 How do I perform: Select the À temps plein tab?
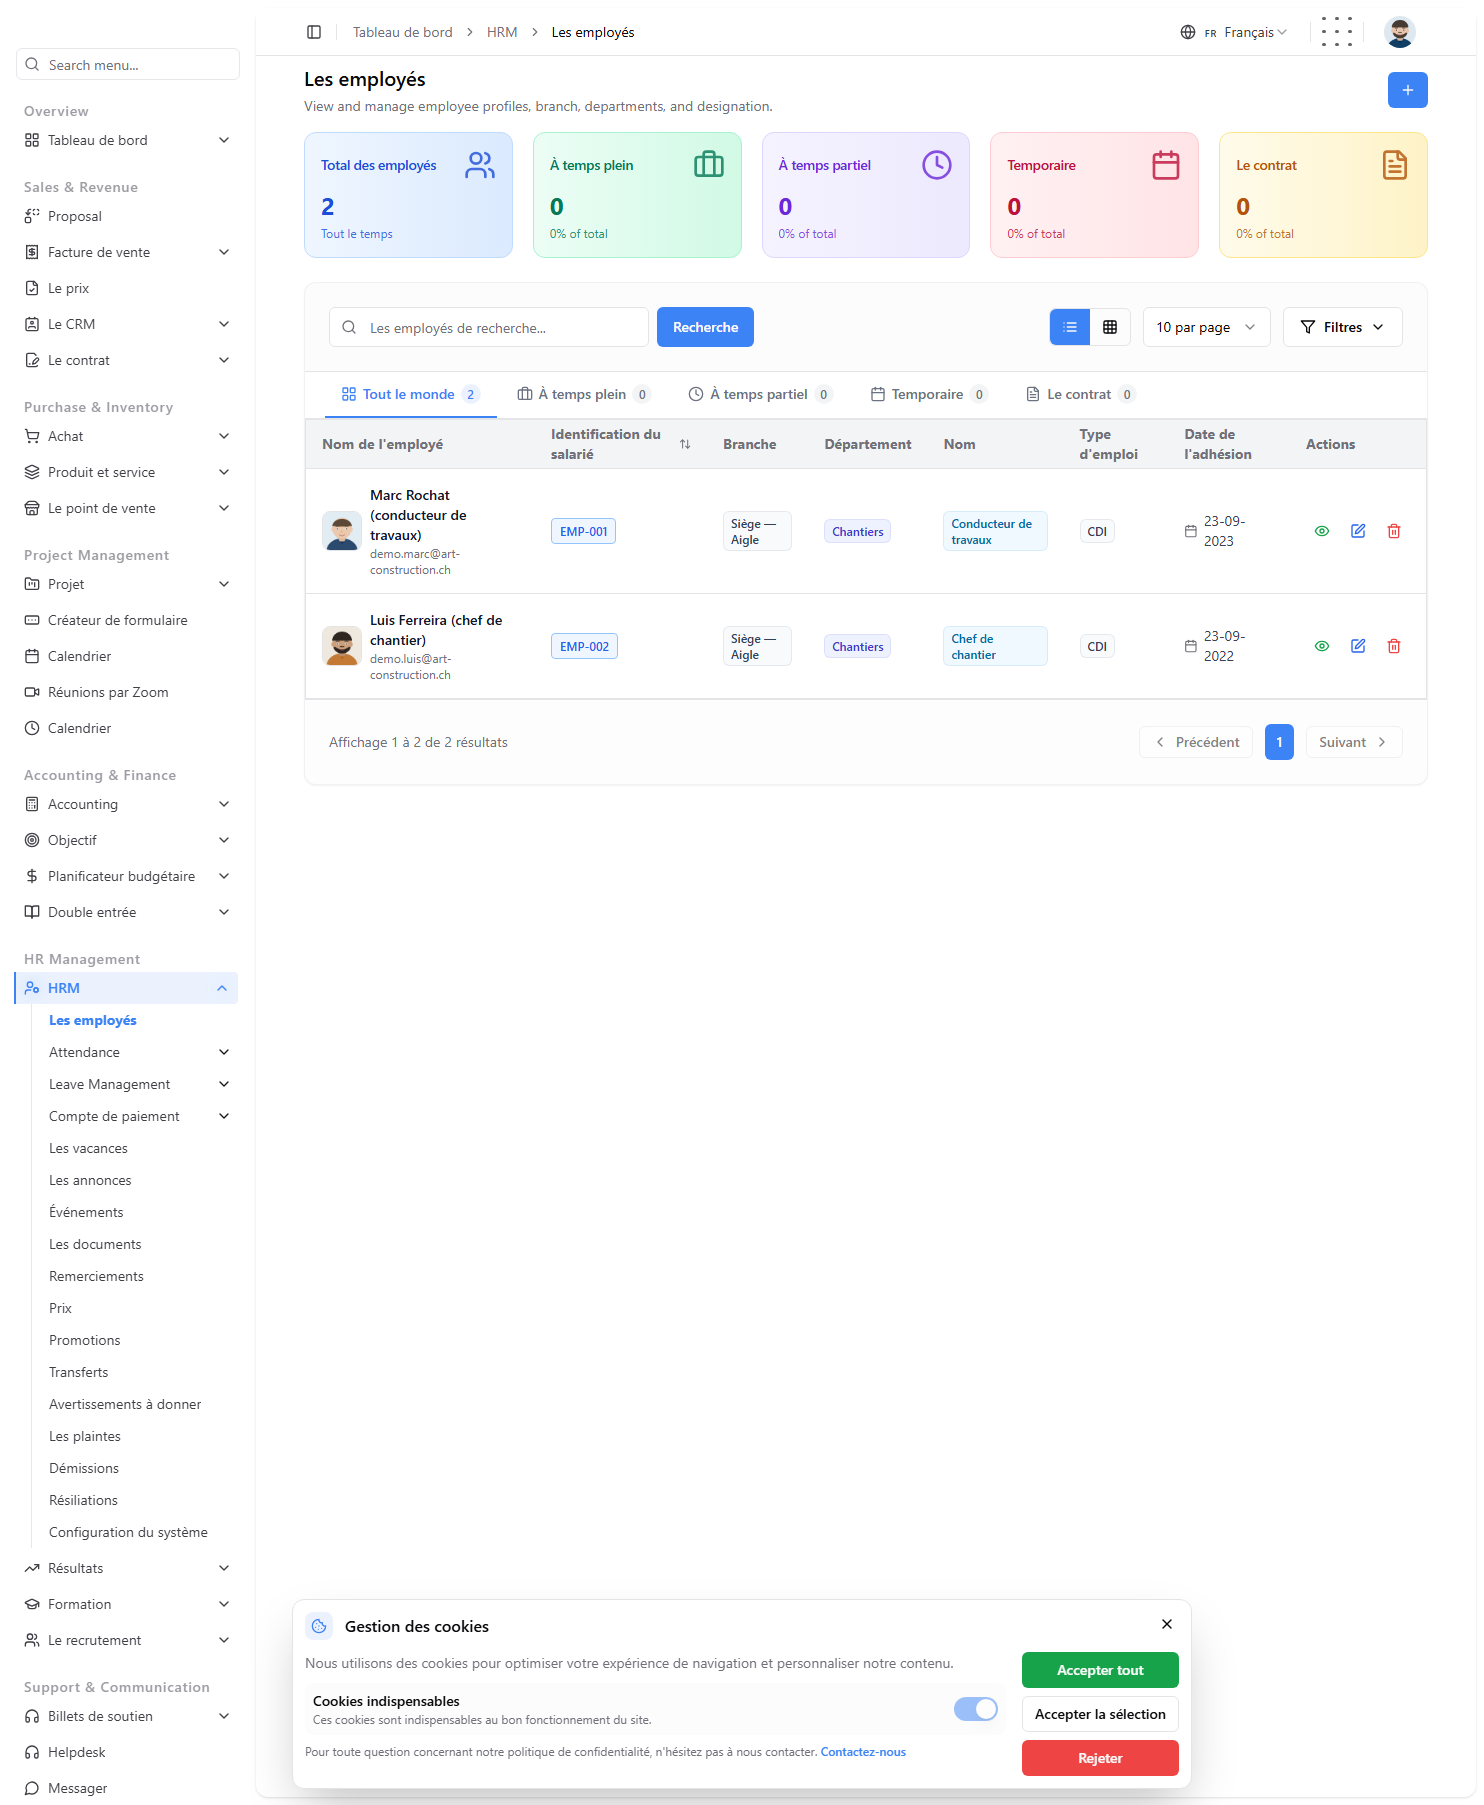pos(583,394)
